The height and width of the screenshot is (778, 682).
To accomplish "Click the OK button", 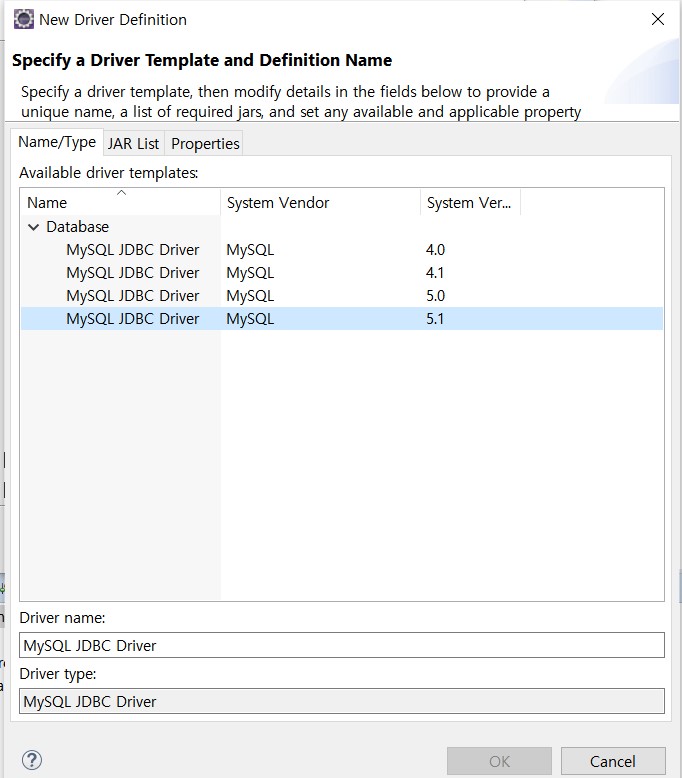I will 499,761.
